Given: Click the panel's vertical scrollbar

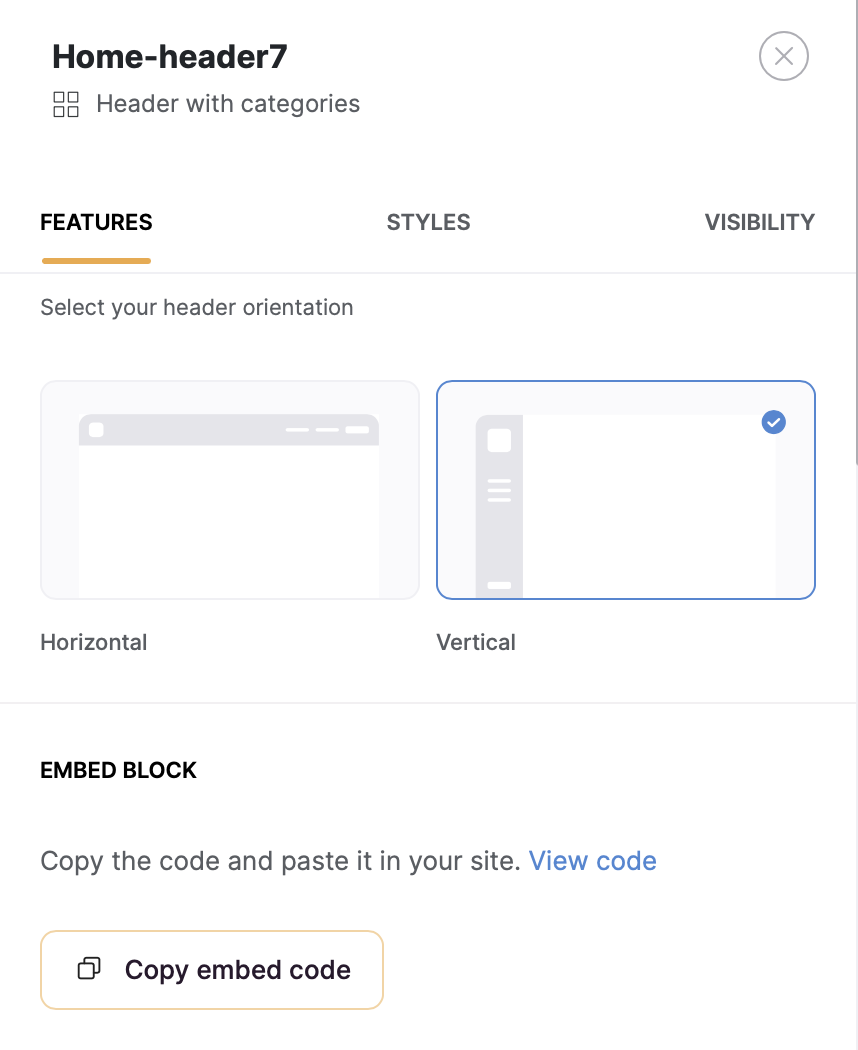Looking at the screenshot, I should [x=856, y=232].
